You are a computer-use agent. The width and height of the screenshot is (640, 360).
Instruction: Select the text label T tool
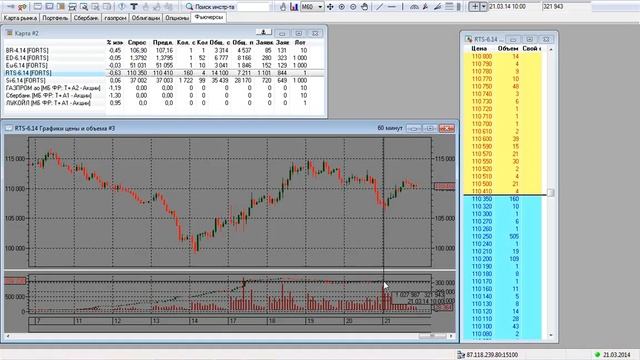point(133,7)
